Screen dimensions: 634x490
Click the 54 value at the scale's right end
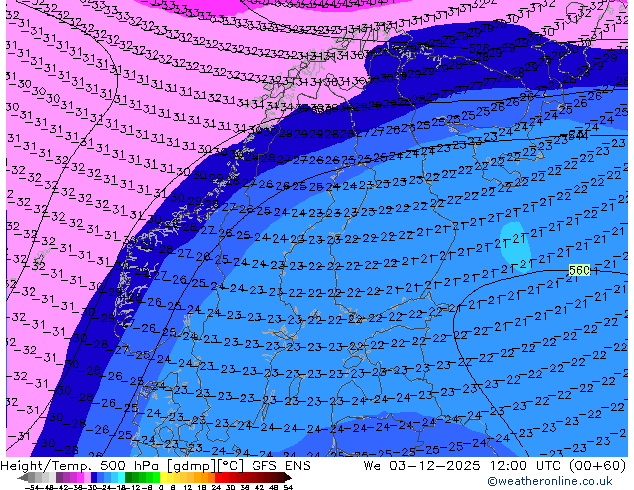pos(288,487)
